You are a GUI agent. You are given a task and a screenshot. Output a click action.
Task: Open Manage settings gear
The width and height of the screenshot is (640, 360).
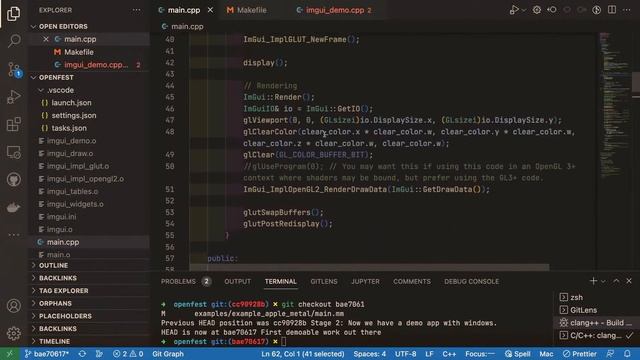coord(13,333)
